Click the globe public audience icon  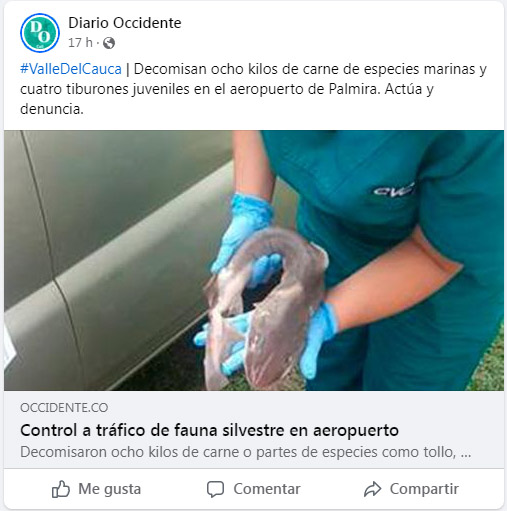point(109,43)
